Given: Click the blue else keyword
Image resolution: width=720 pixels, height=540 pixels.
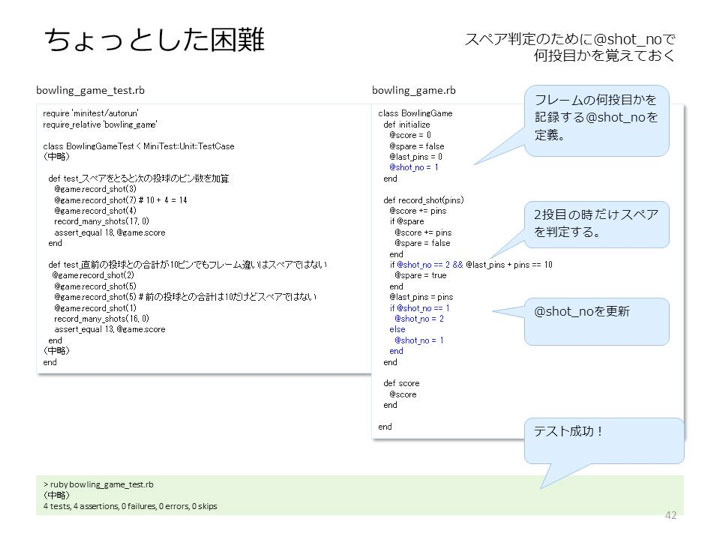Looking at the screenshot, I should (x=397, y=330).
